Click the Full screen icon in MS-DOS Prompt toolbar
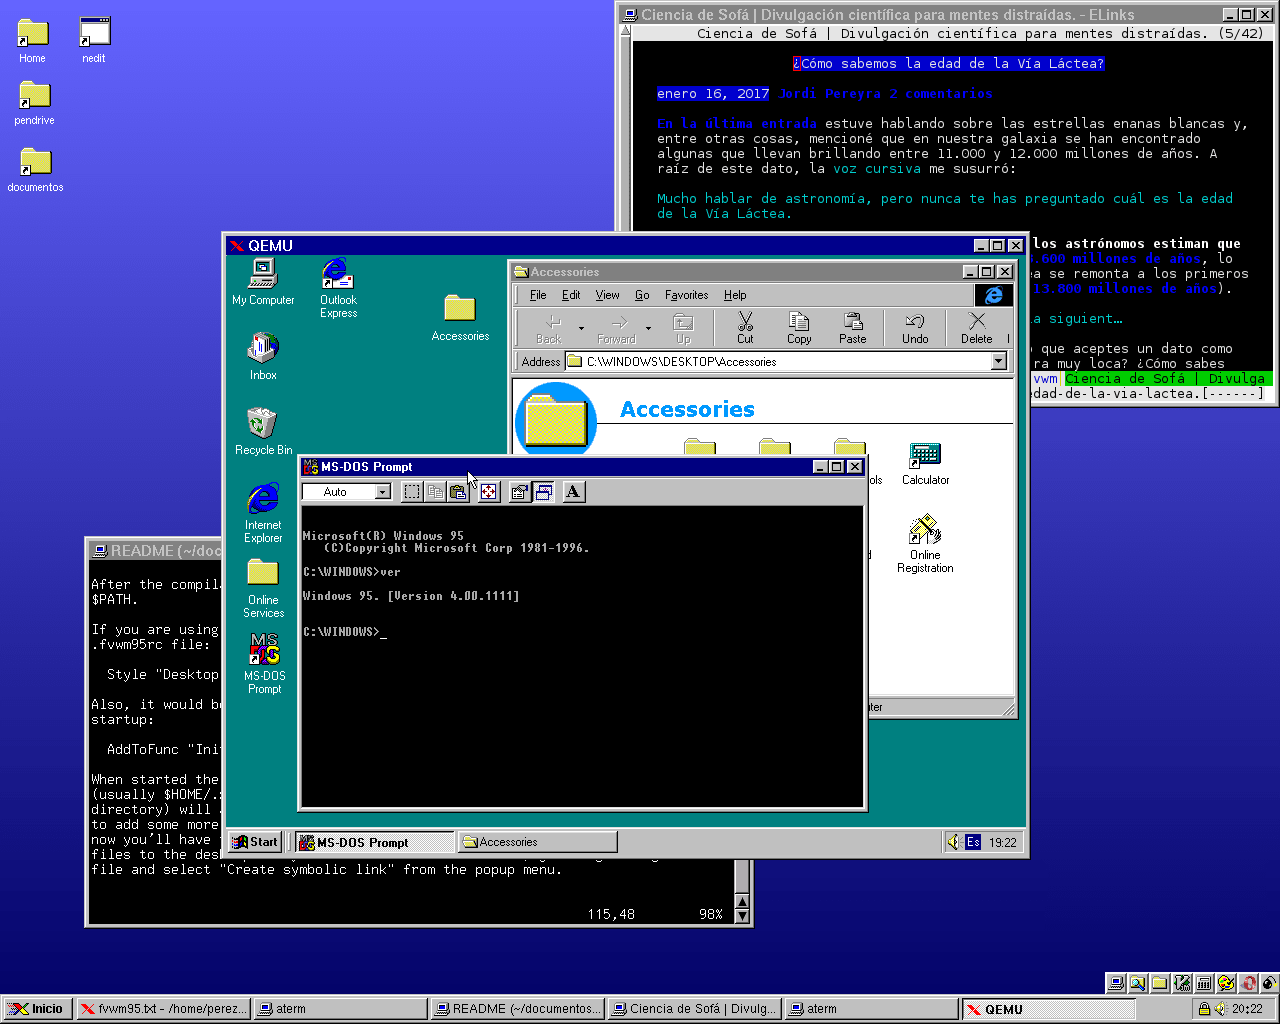 coord(489,492)
